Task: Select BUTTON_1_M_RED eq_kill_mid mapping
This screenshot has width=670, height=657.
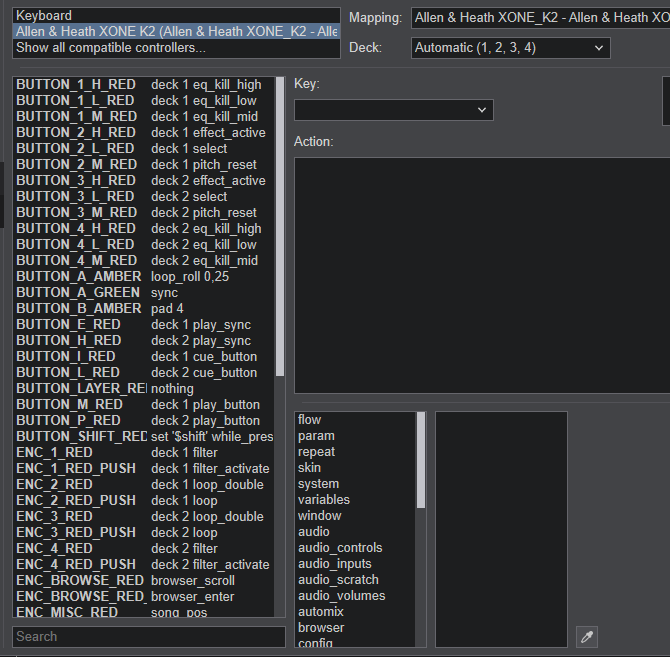Action: point(144,117)
